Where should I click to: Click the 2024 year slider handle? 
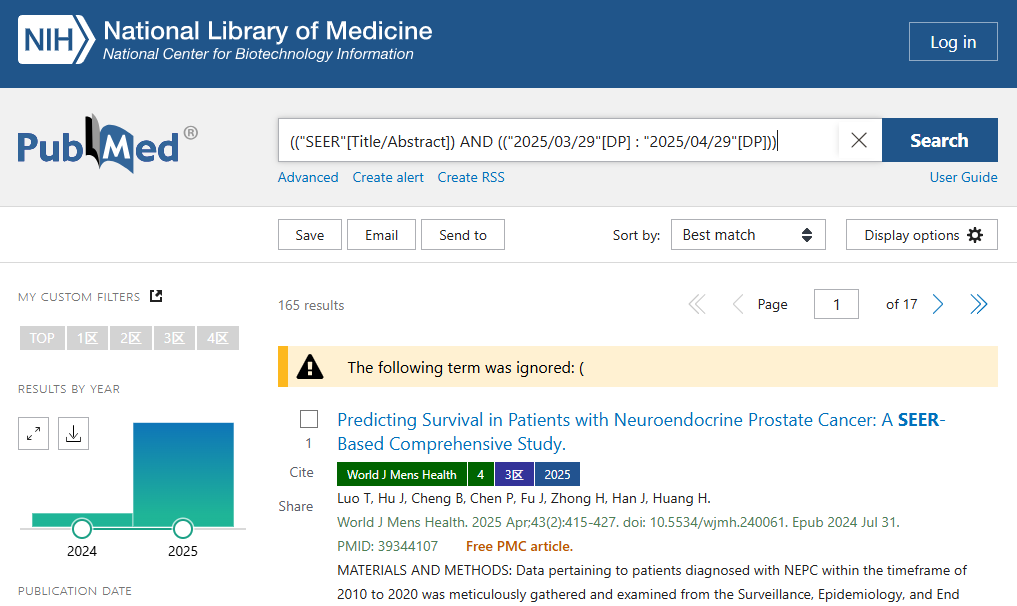(82, 529)
